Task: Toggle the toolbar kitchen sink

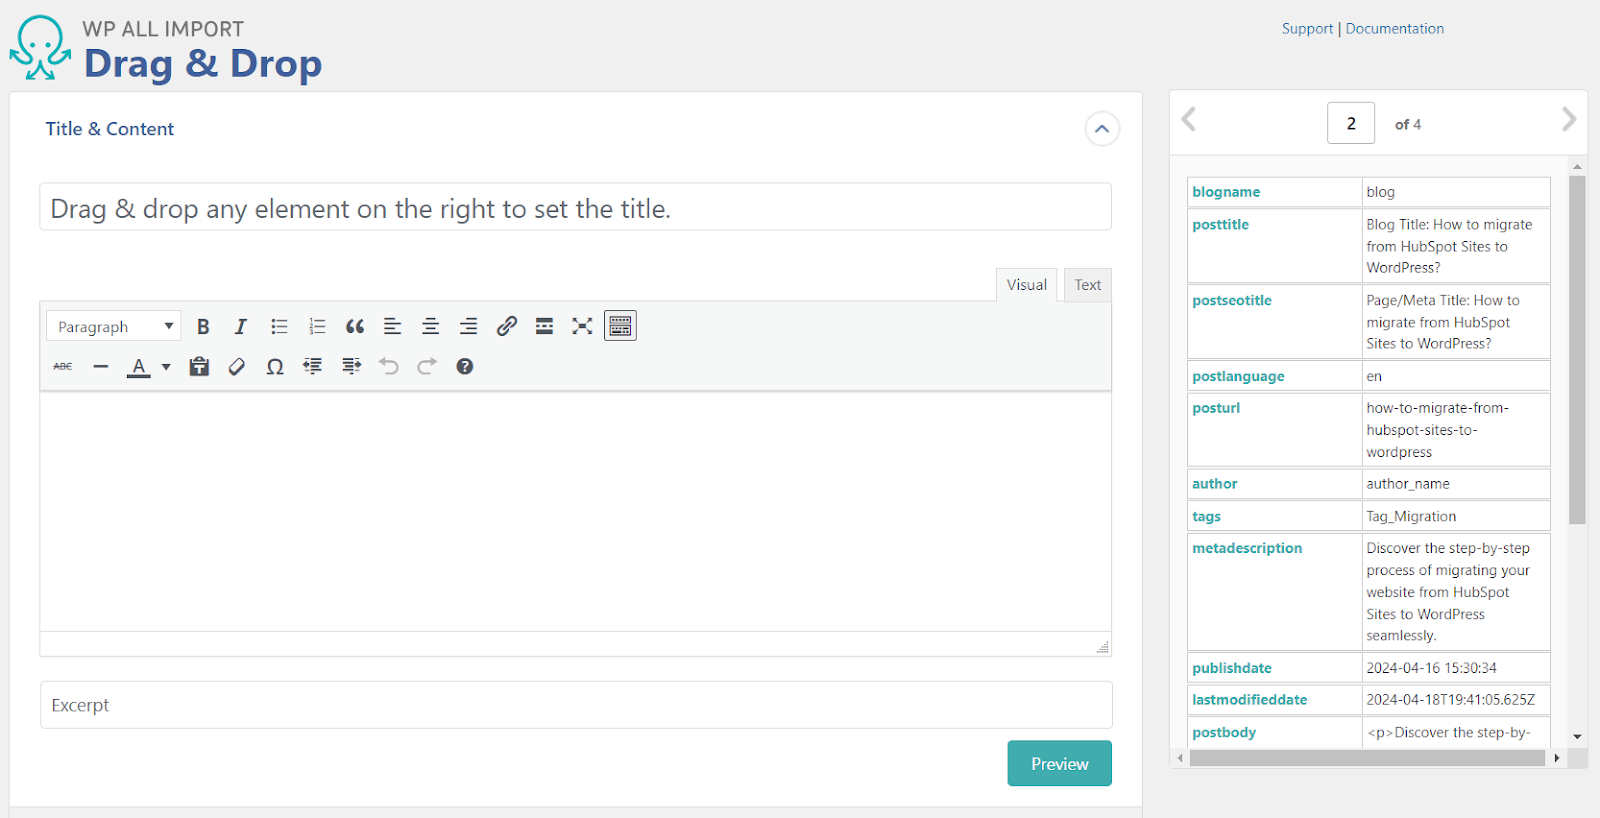Action: coord(620,326)
